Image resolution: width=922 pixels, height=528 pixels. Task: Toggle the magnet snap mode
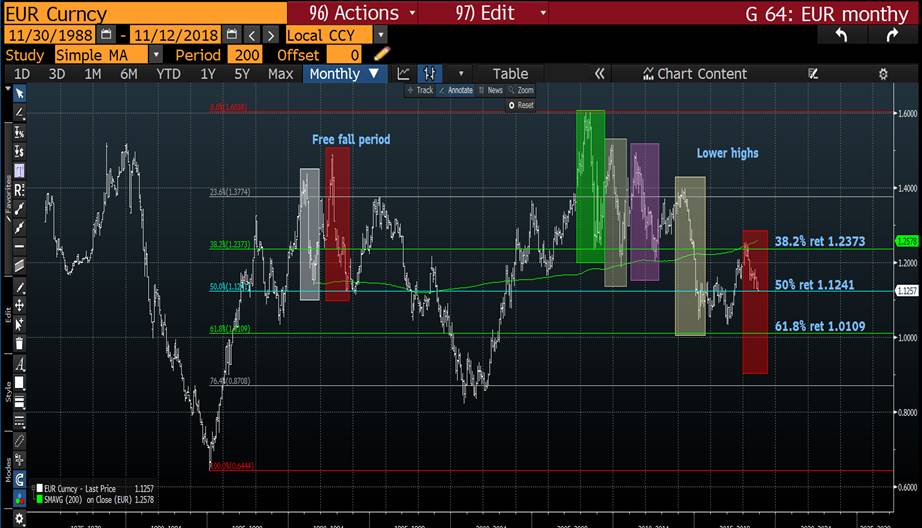click(x=19, y=479)
